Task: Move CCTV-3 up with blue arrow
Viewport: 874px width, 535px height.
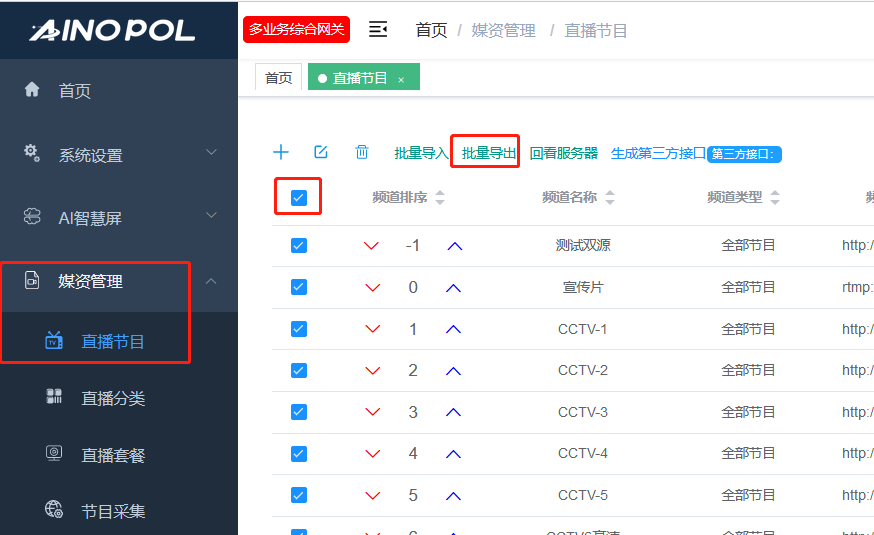Action: click(x=454, y=412)
